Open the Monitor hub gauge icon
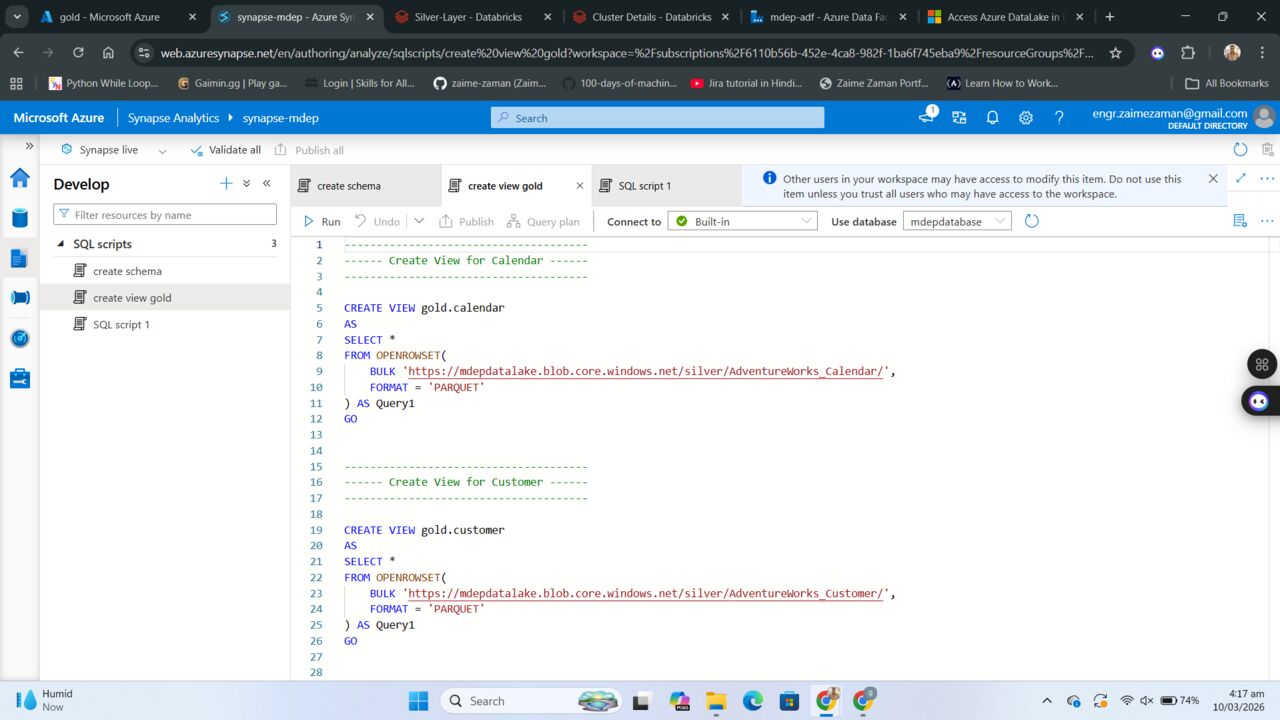This screenshot has height=720, width=1280. pyautogui.click(x=20, y=338)
